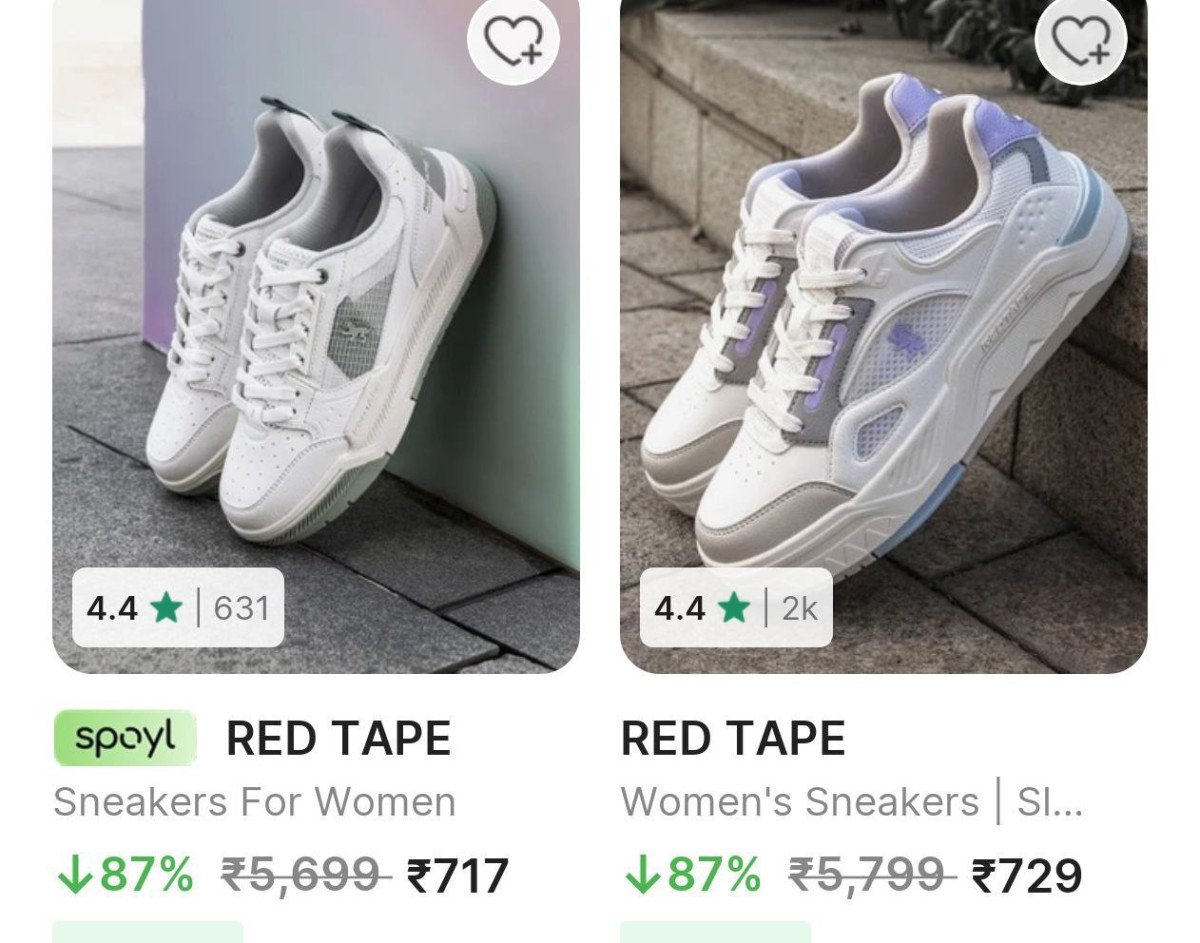This screenshot has height=943, width=1200.
Task: Tap the ₹717 sale price
Action: click(458, 877)
